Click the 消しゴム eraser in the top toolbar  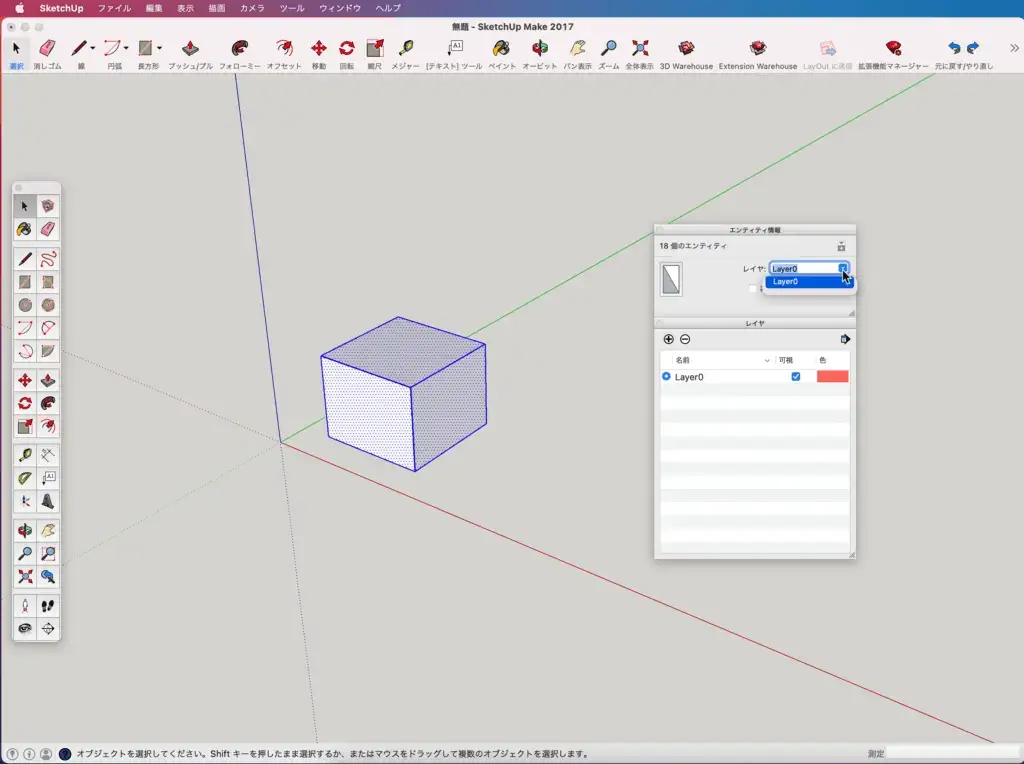[47, 54]
